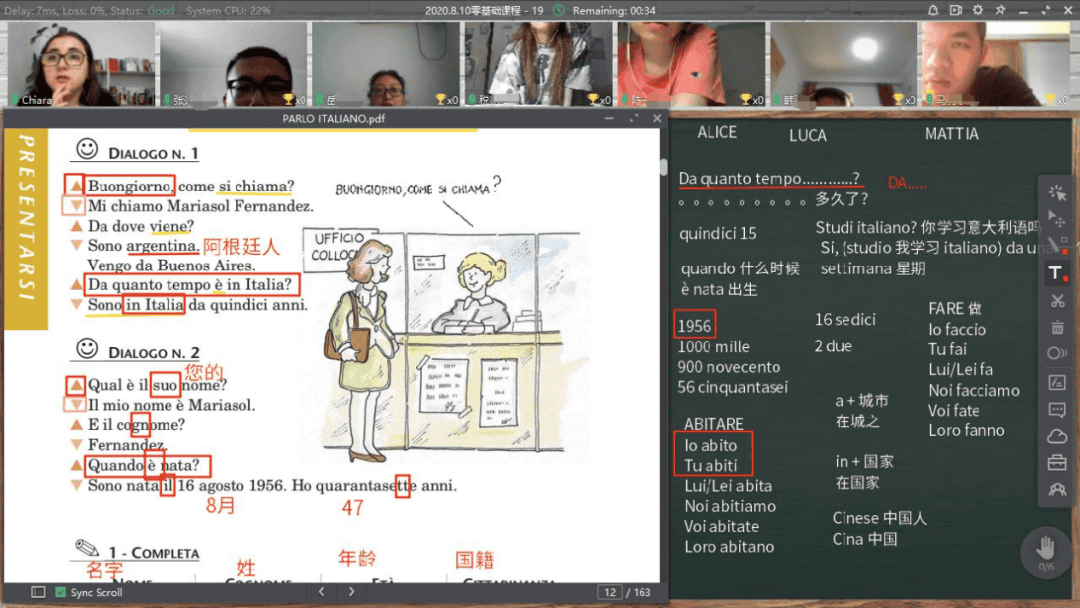Click the 'Remaining: 00:34' text
The image size is (1080, 608).
click(614, 10)
